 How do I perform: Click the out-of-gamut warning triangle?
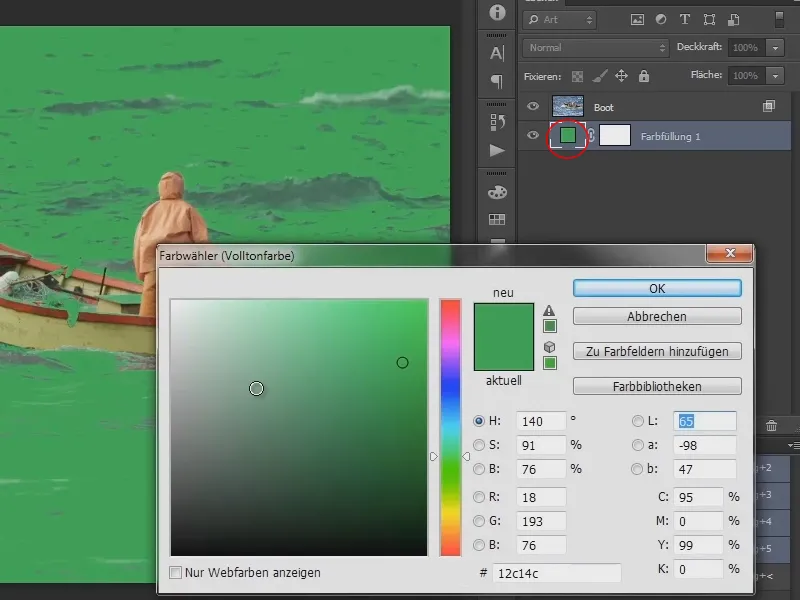(549, 310)
